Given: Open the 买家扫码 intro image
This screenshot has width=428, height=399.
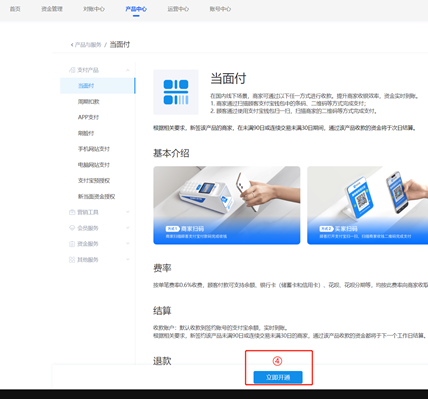Looking at the screenshot, I should pyautogui.click(x=367, y=205).
